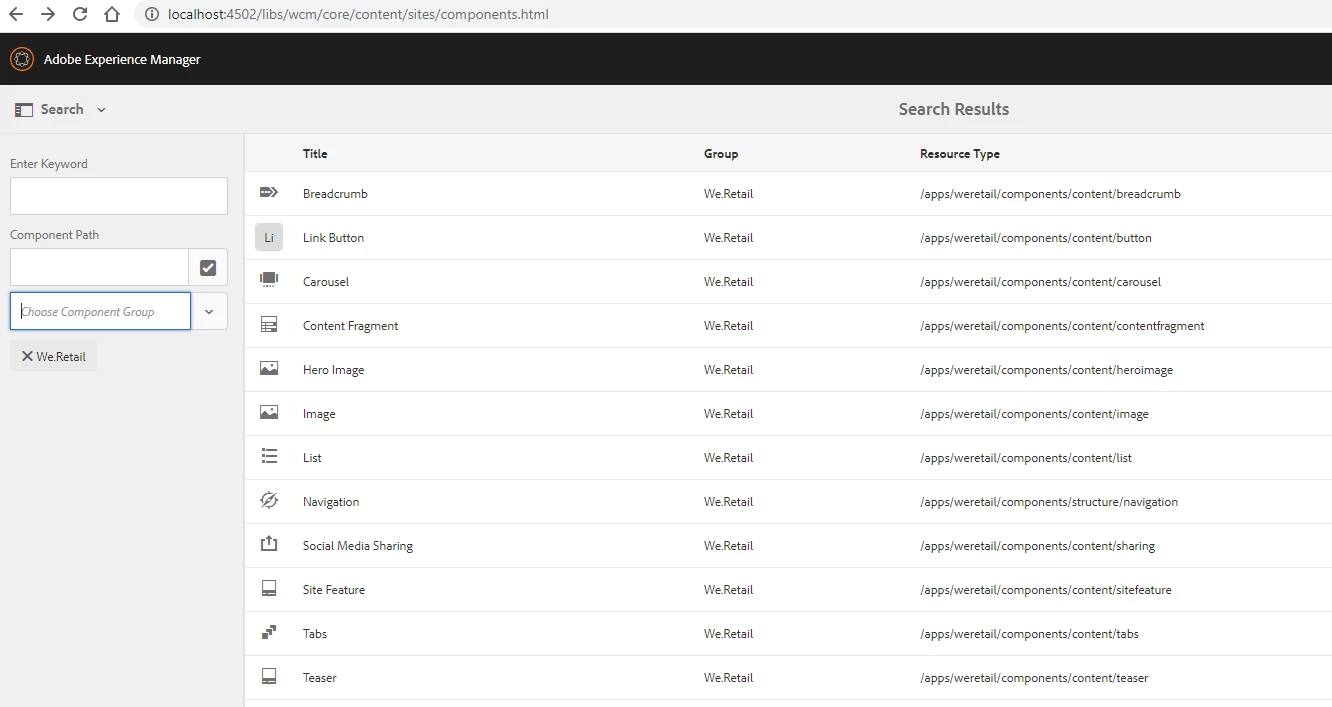Open the Social Media Sharing title
1332x707 pixels.
pos(358,545)
